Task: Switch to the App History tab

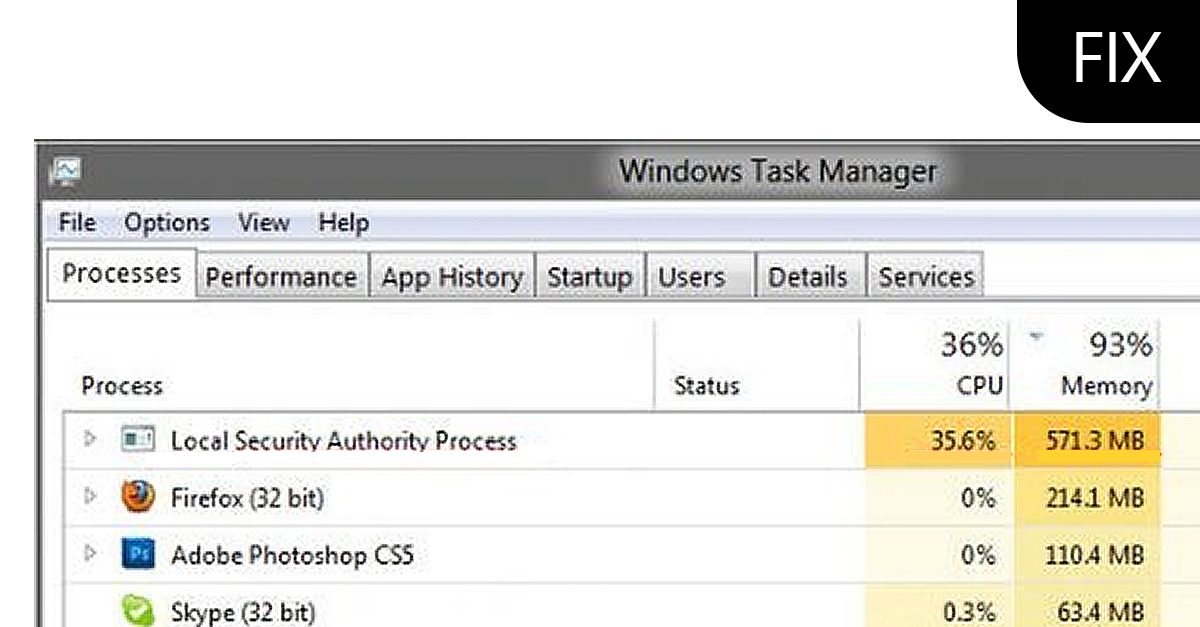Action: [452, 277]
